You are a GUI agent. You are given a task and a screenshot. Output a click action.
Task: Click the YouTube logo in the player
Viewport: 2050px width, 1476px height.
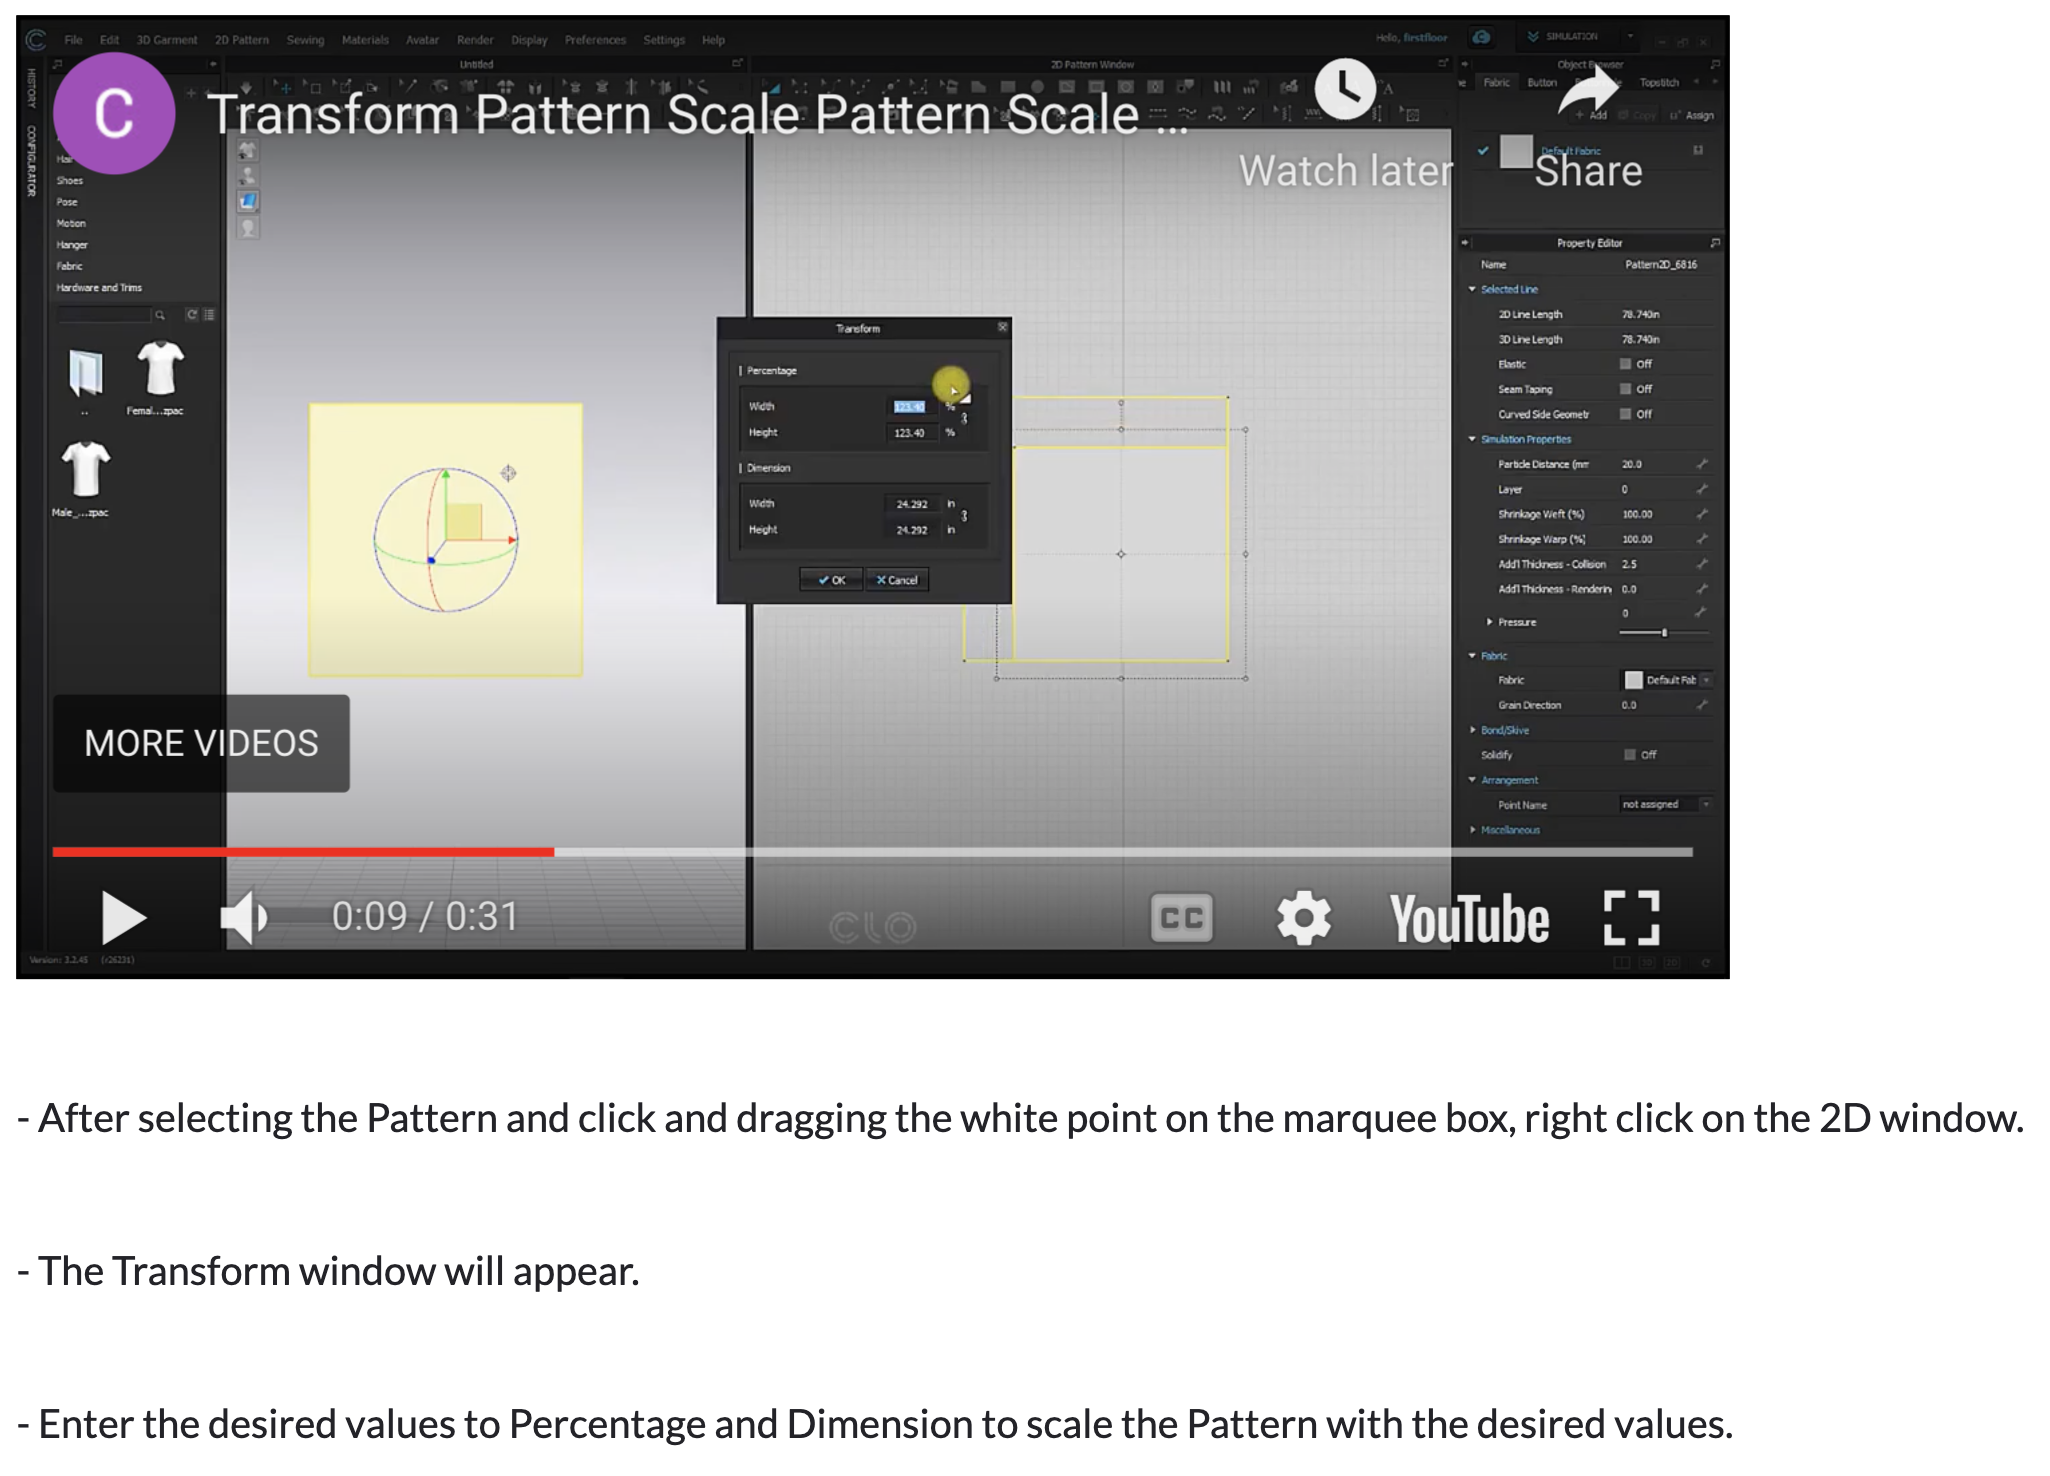[1469, 919]
